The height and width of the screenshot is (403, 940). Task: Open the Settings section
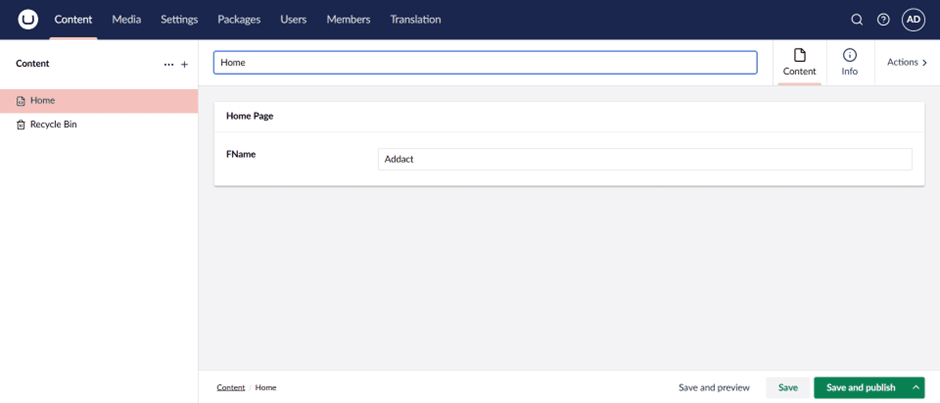pos(179,19)
